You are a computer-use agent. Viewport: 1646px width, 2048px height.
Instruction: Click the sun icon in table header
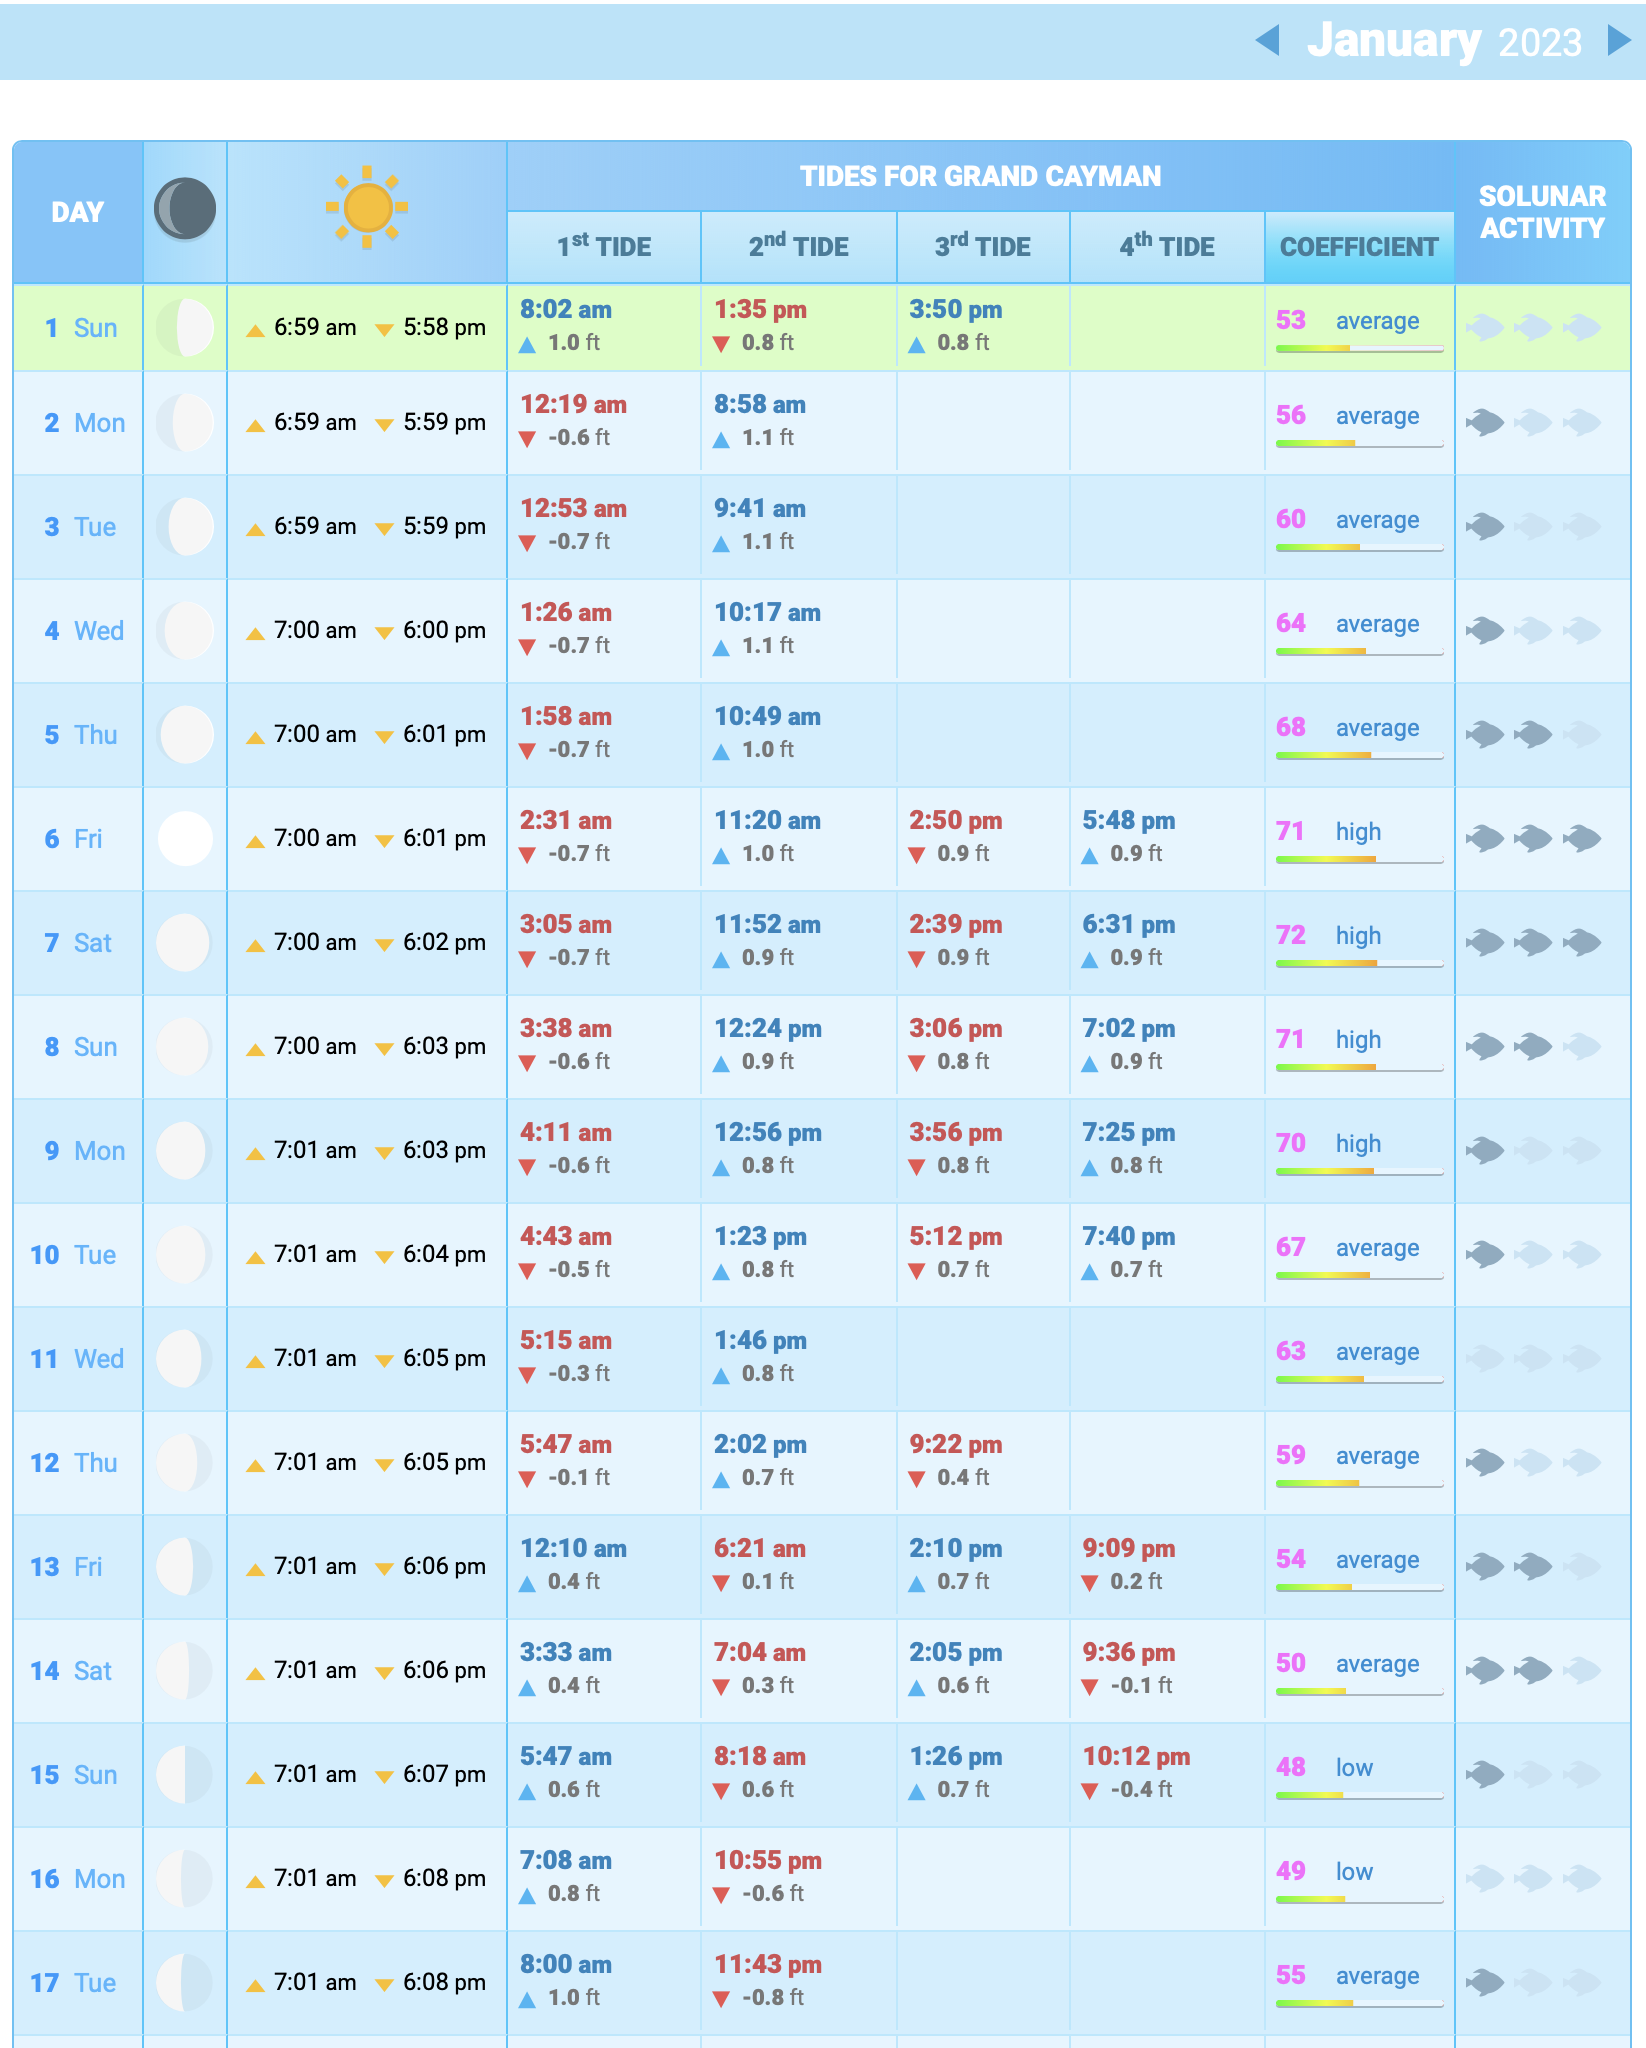(x=367, y=207)
